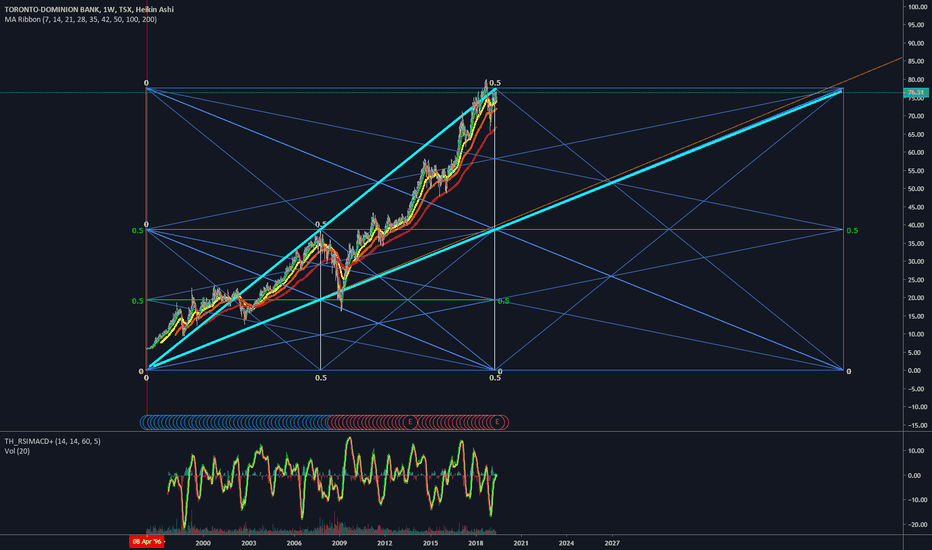Viewport: 932px width, 550px height.
Task: Select the TH_RSIMACD+ indicator legend
Action: 52,441
